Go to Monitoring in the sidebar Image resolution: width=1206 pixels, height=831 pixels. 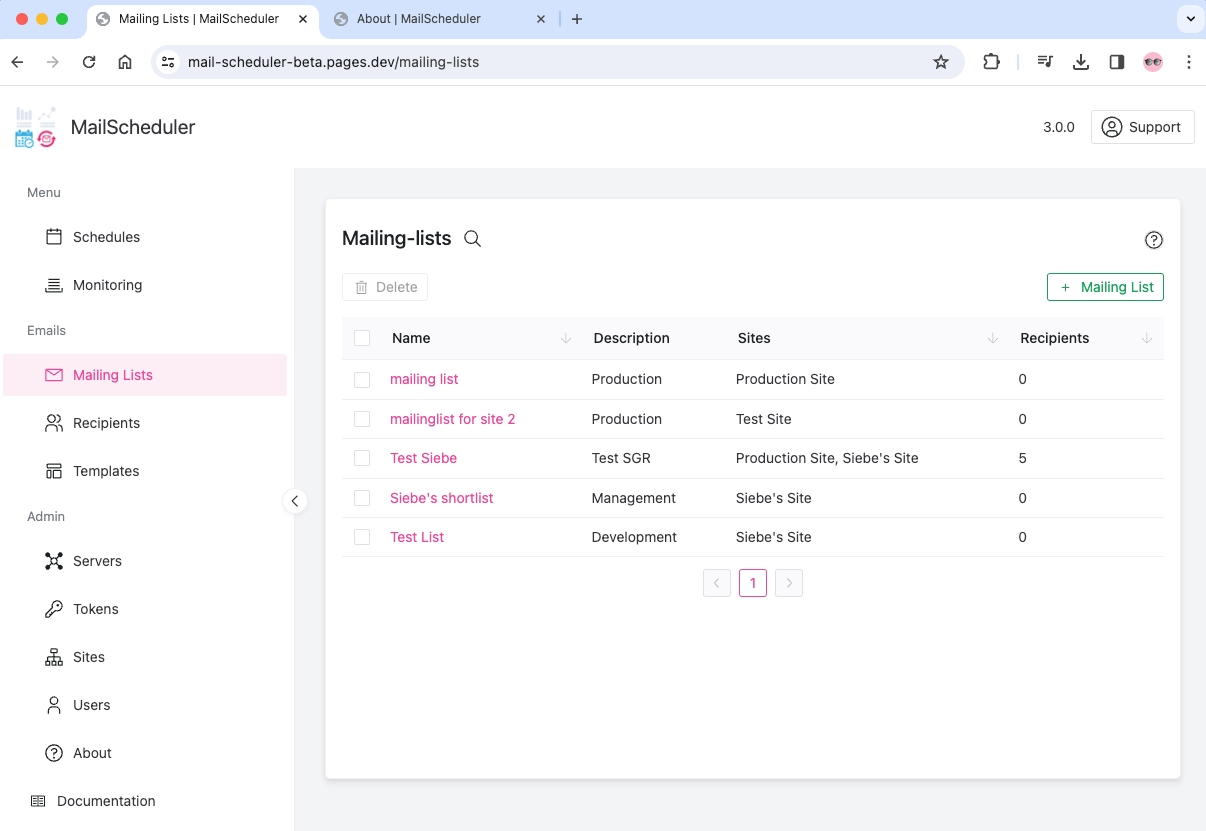coord(107,285)
